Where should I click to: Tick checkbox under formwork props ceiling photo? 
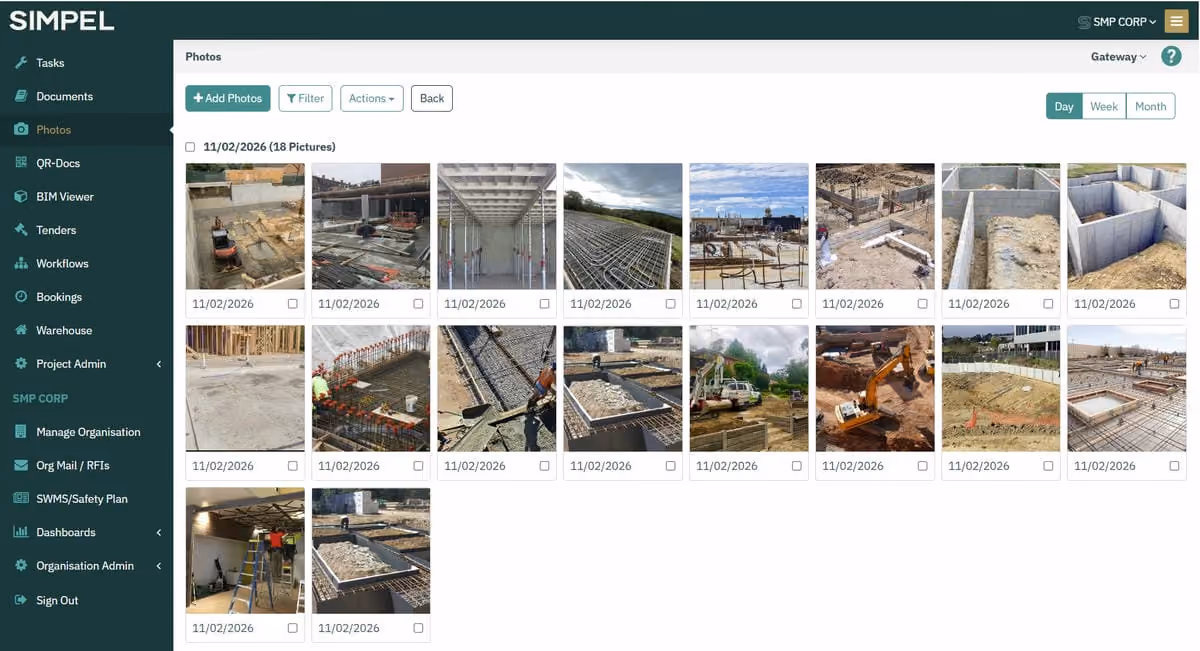(x=544, y=304)
